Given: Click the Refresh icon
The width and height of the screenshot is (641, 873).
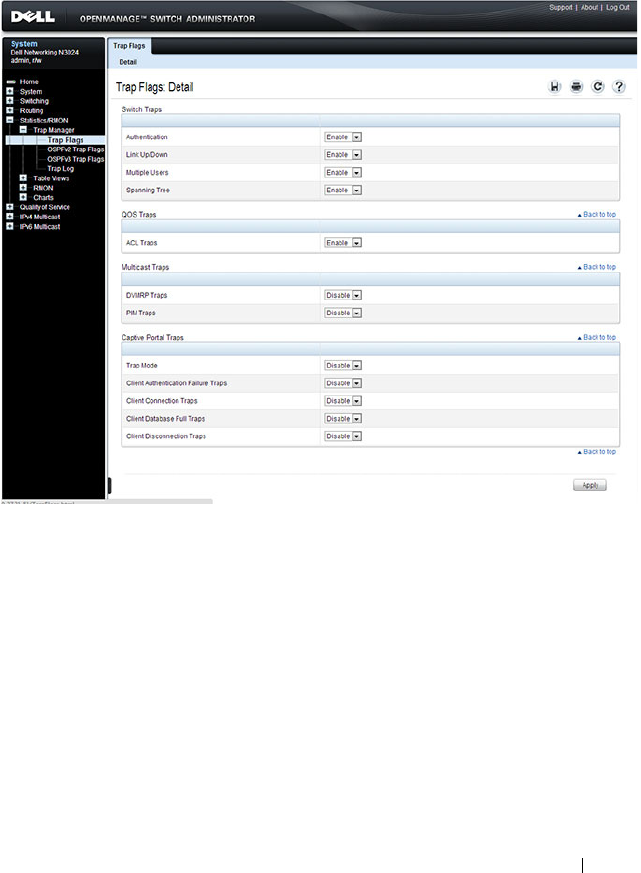Looking at the screenshot, I should coord(598,86).
